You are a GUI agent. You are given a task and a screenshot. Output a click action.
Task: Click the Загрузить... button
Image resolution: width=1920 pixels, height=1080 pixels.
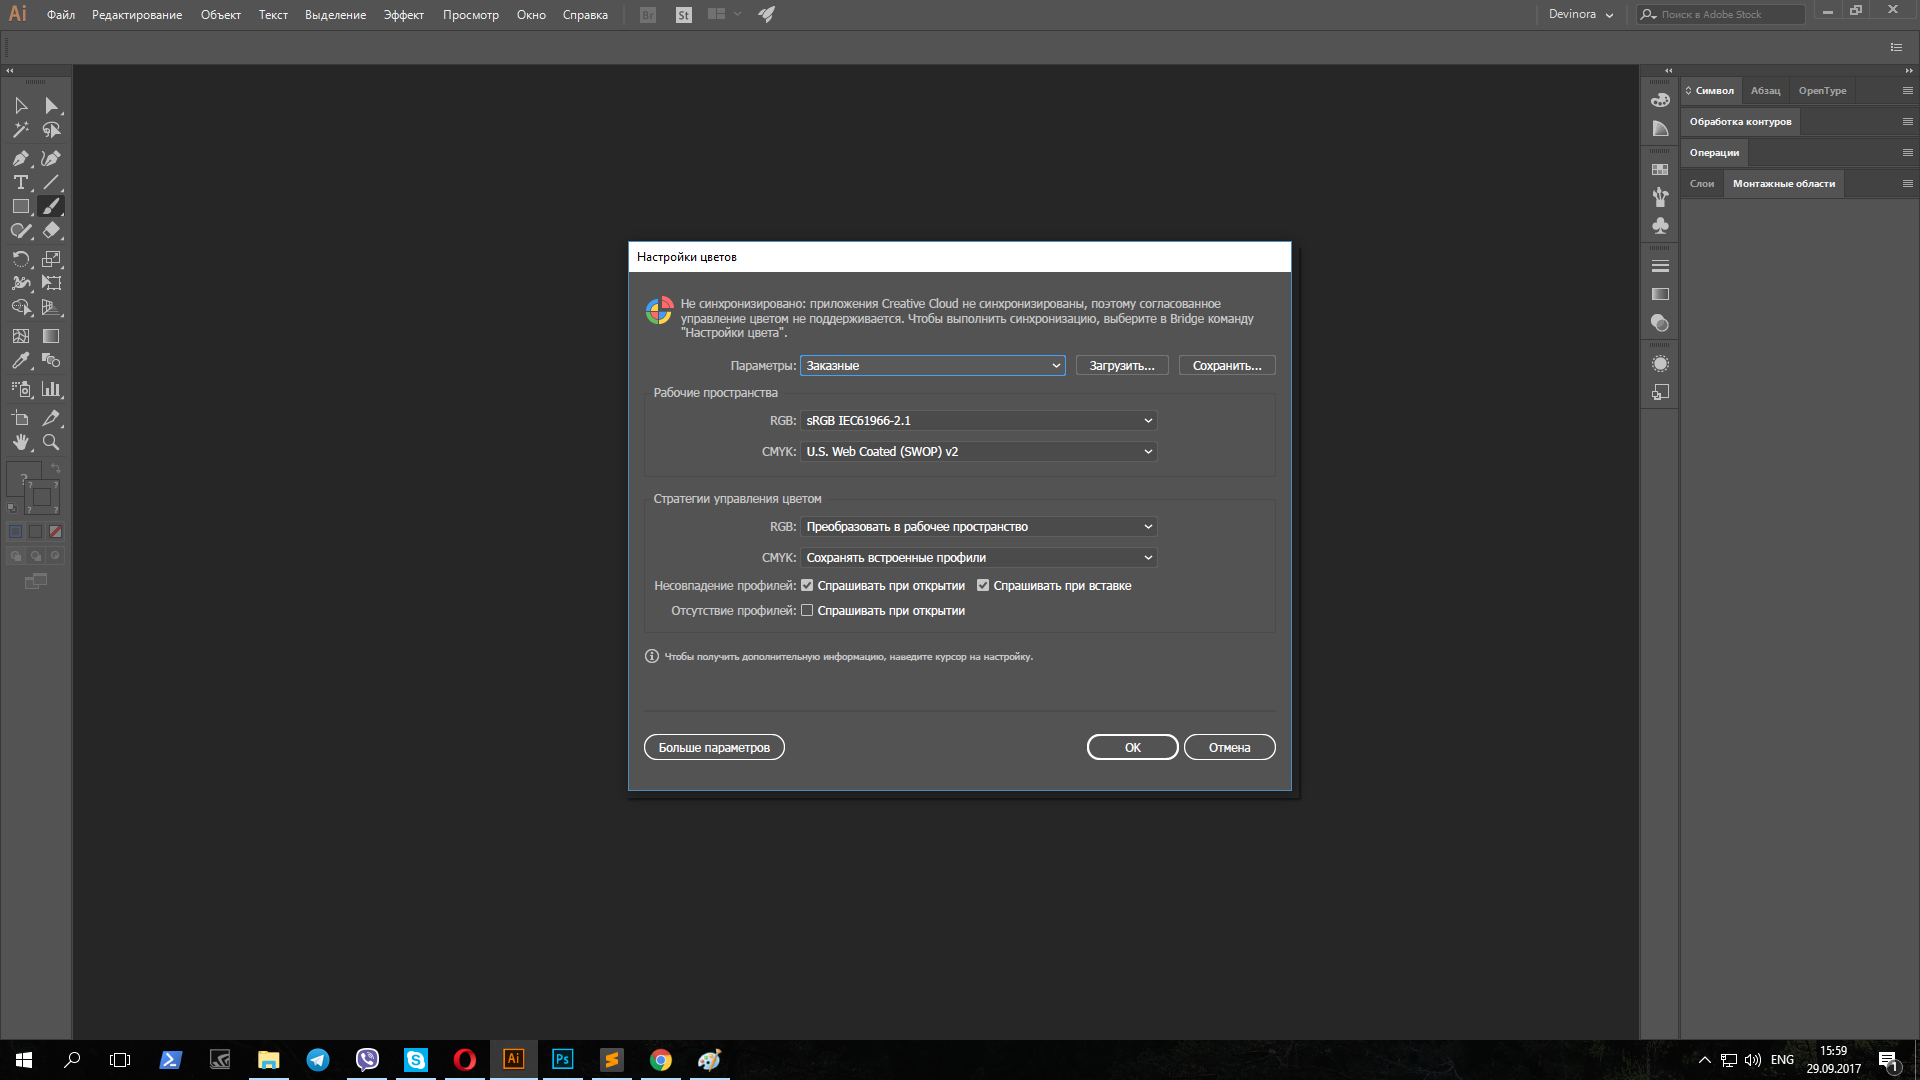[x=1122, y=366]
